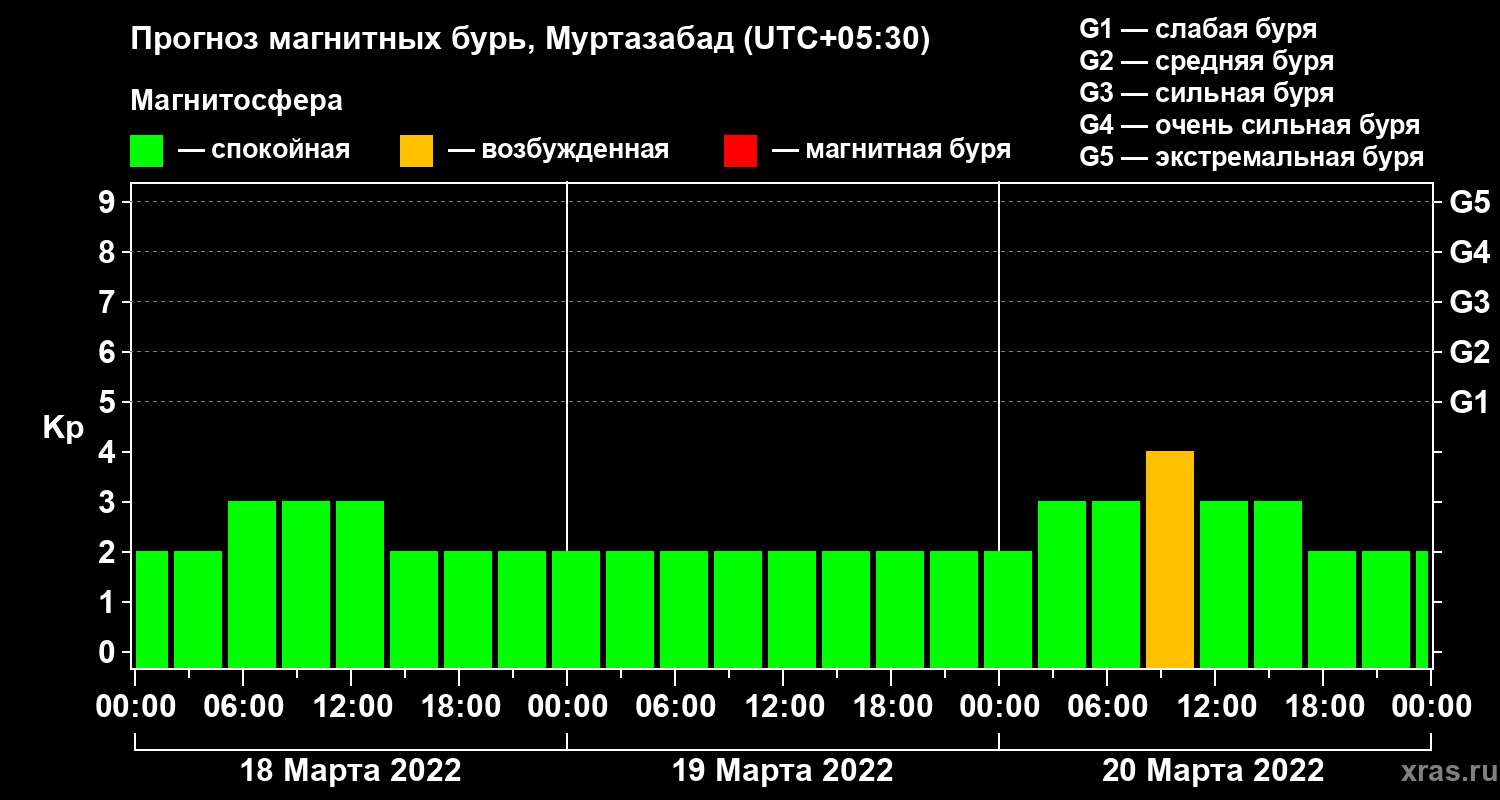Viewport: 1500px width, 800px height.
Task: Click the Kp axis value 4
Action: (x=109, y=452)
